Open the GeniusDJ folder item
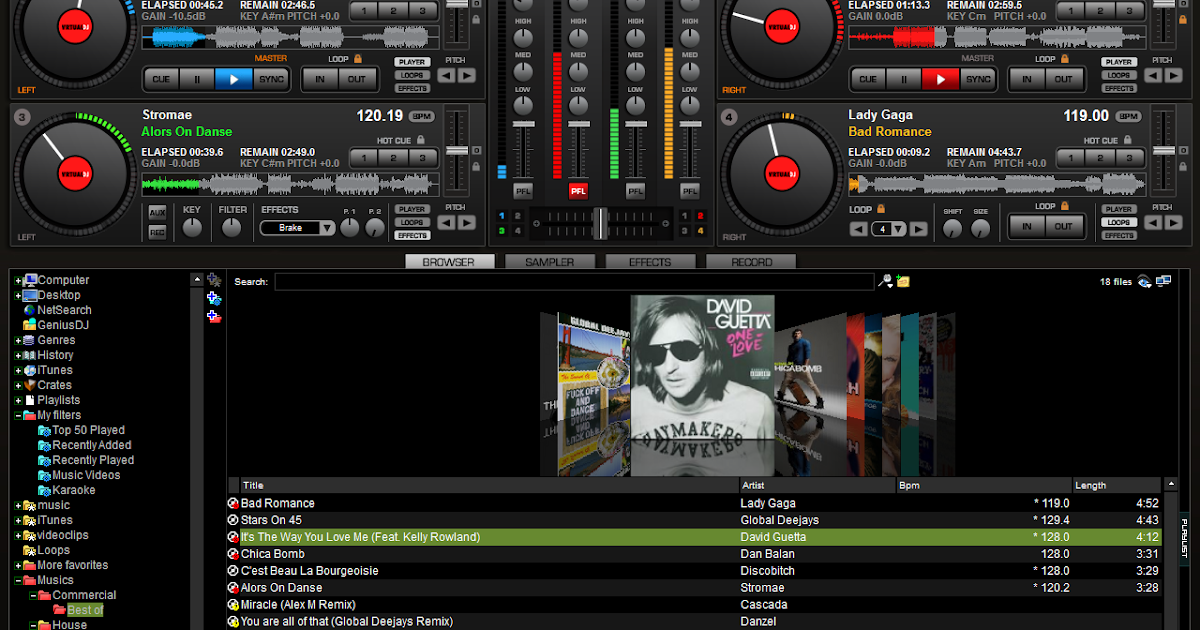1200x630 pixels. click(56, 325)
